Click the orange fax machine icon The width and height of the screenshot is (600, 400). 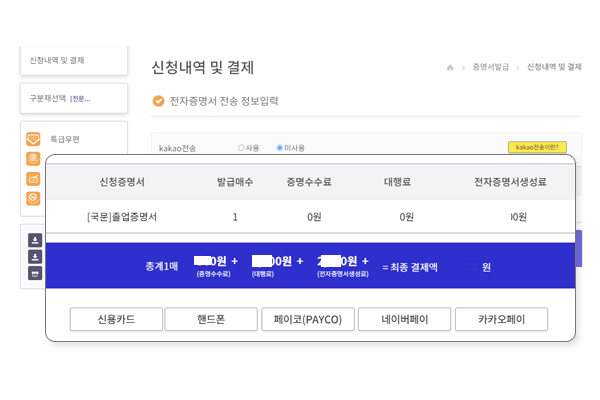tap(33, 179)
